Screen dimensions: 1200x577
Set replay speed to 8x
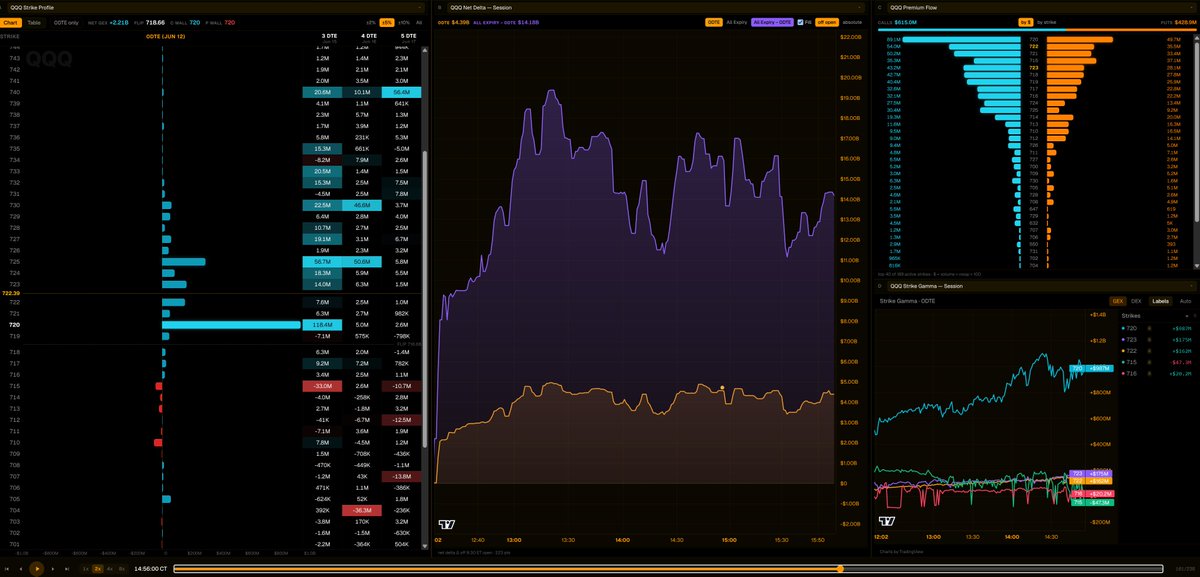(x=122, y=569)
